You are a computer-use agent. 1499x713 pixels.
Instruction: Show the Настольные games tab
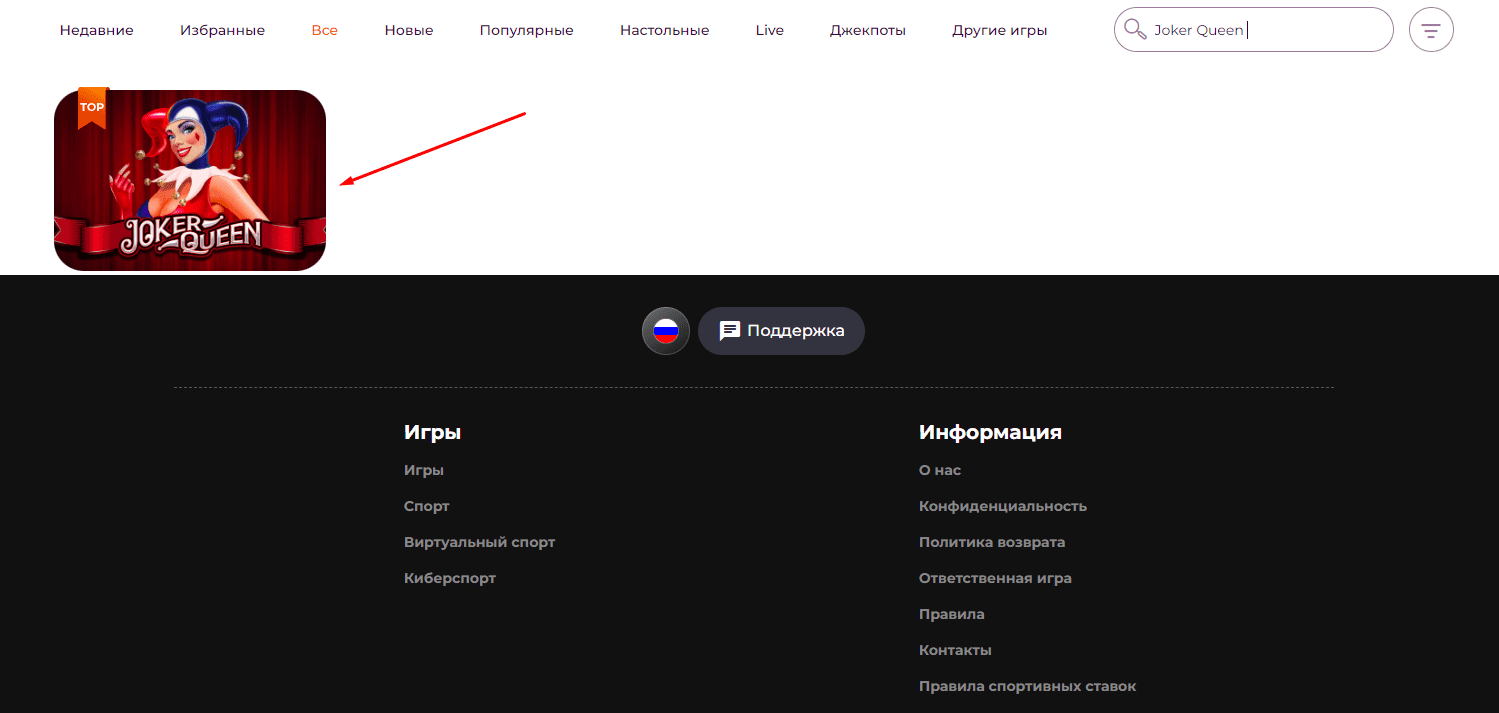pos(664,31)
